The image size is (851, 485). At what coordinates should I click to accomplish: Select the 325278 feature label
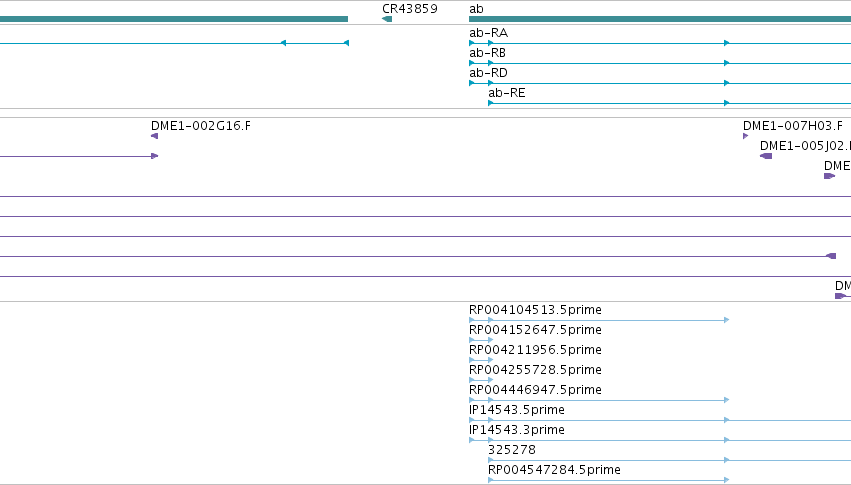pos(512,450)
